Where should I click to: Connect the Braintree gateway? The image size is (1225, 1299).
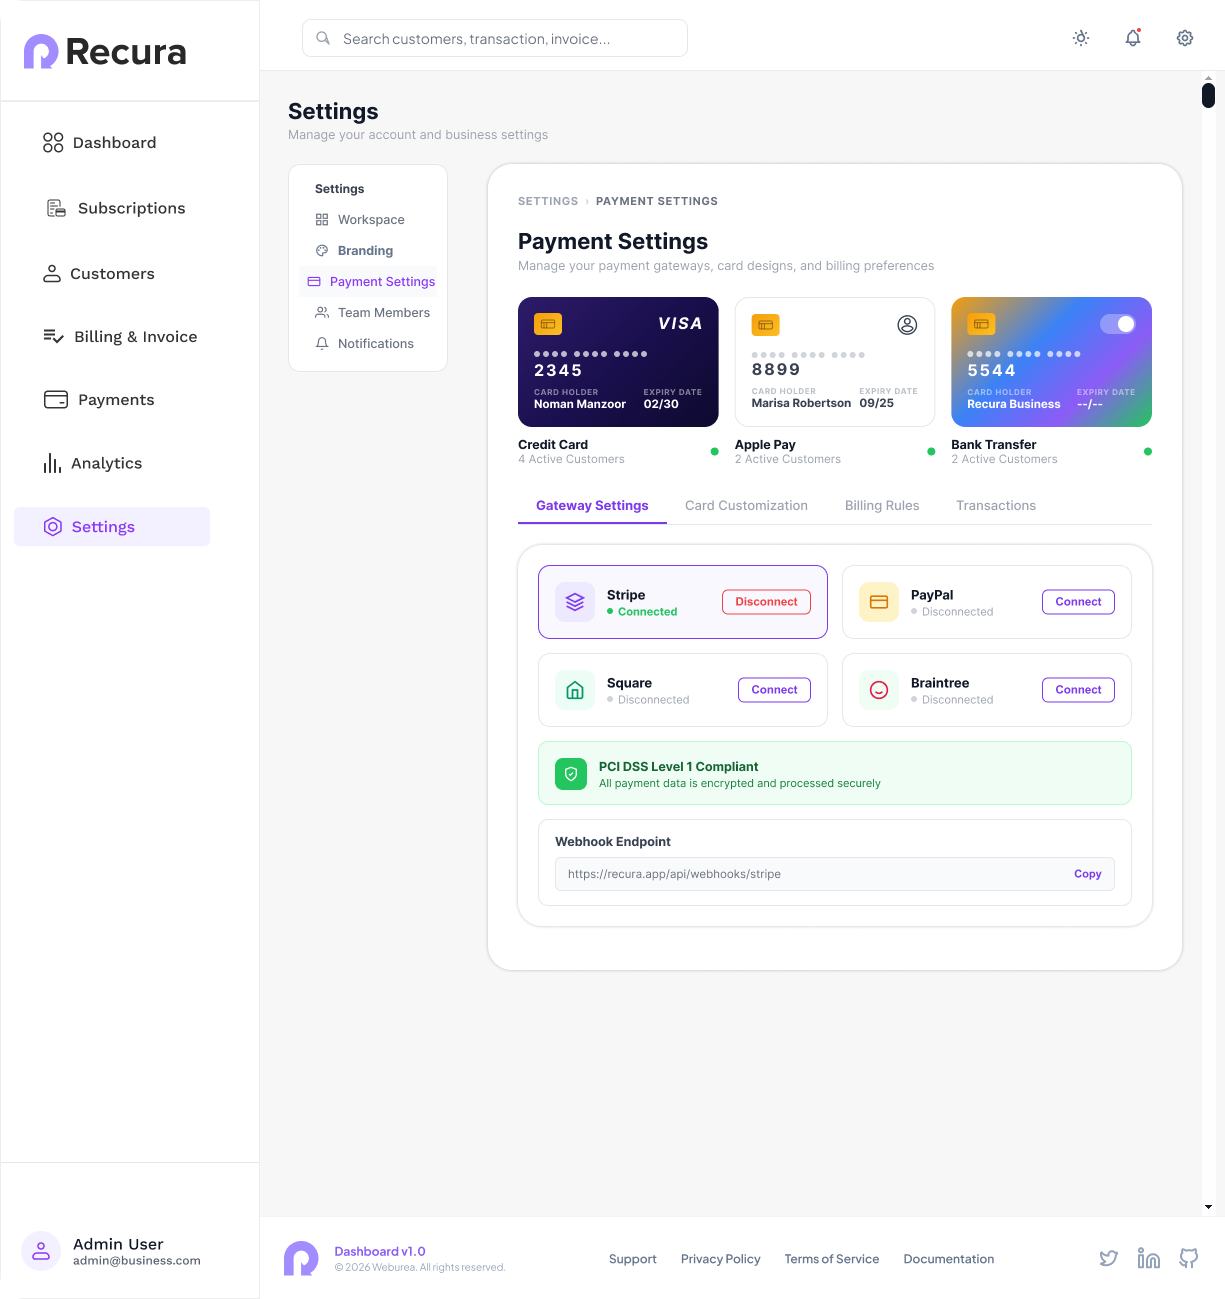click(1078, 690)
